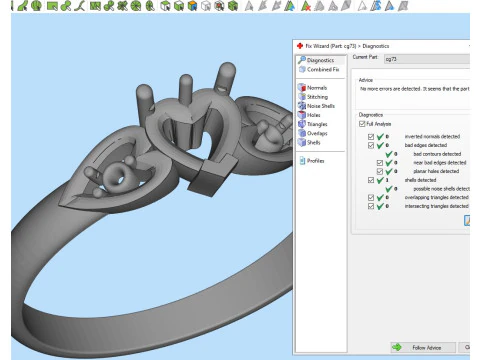This screenshot has height=360, width=480.
Task: Click the green triangle with blue corner icon
Action: (x=289, y=6)
